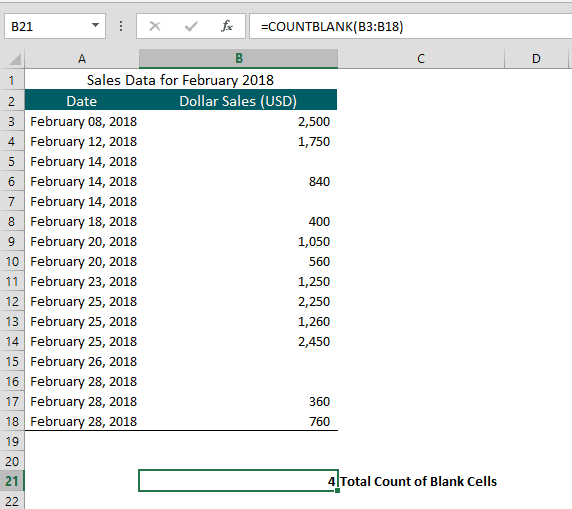
Task: Click the 'Dollar Sales (USD)' header cell
Action: click(238, 101)
